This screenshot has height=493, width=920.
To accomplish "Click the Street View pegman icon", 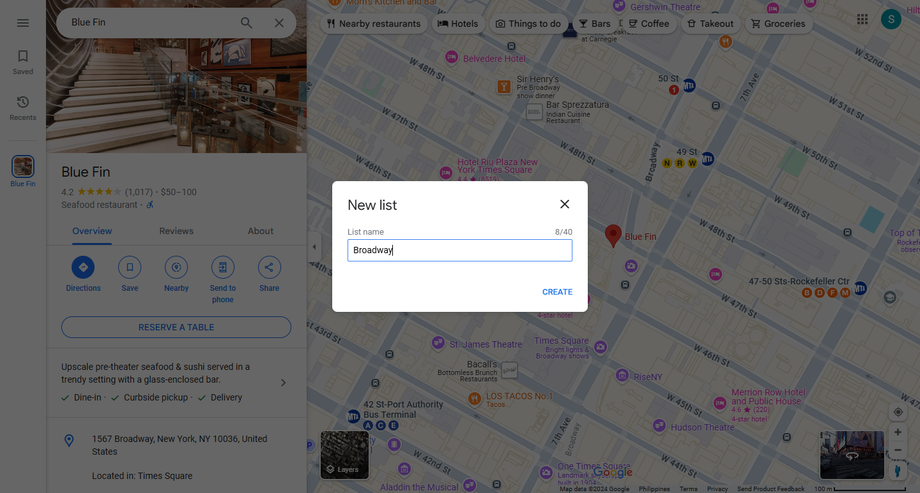I will pyautogui.click(x=897, y=471).
